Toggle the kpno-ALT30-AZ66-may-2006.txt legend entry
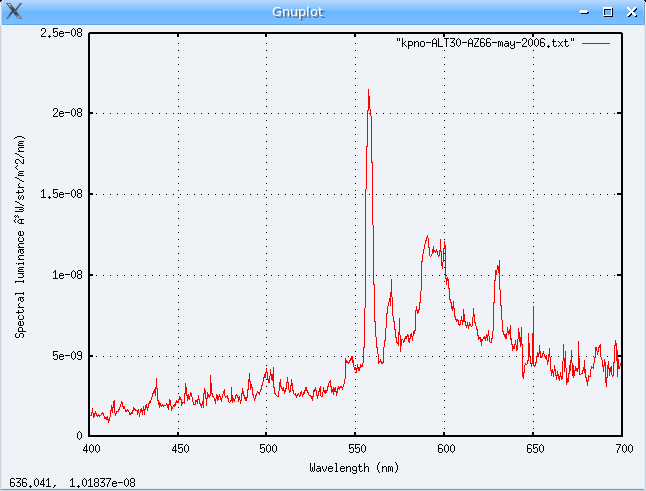The height and width of the screenshot is (491, 646). click(x=485, y=45)
